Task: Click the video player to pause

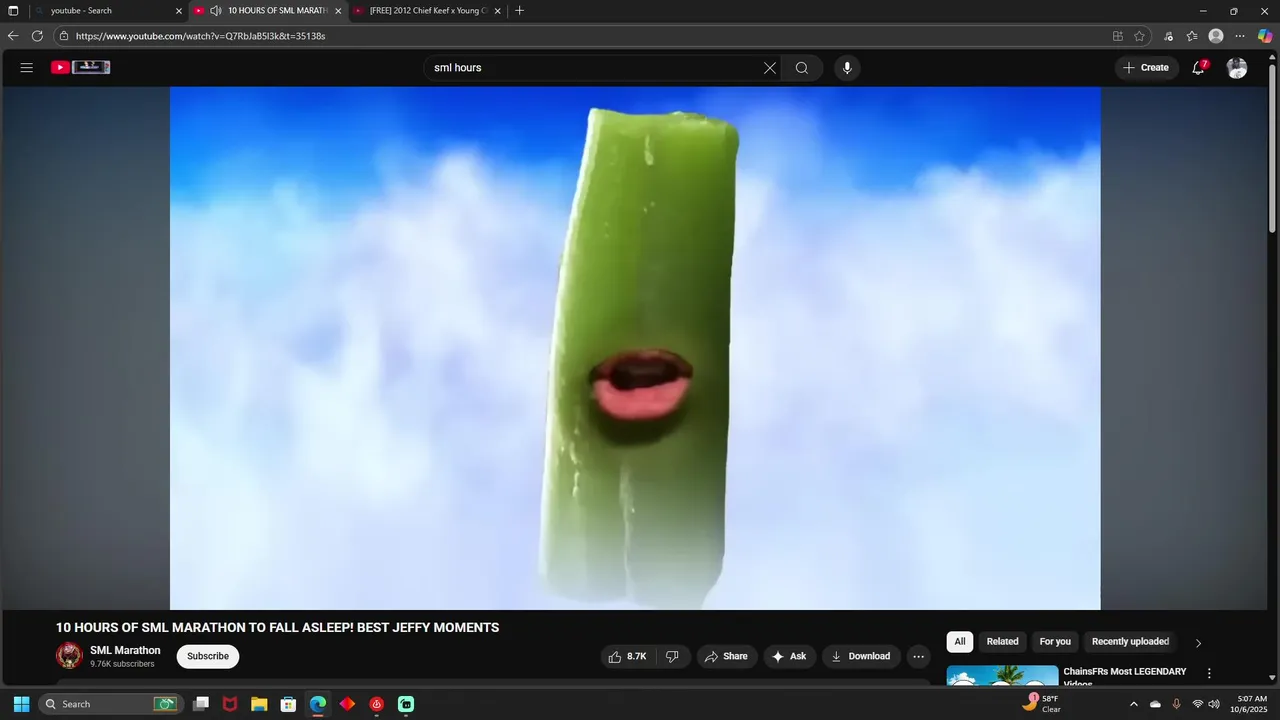Action: [635, 348]
